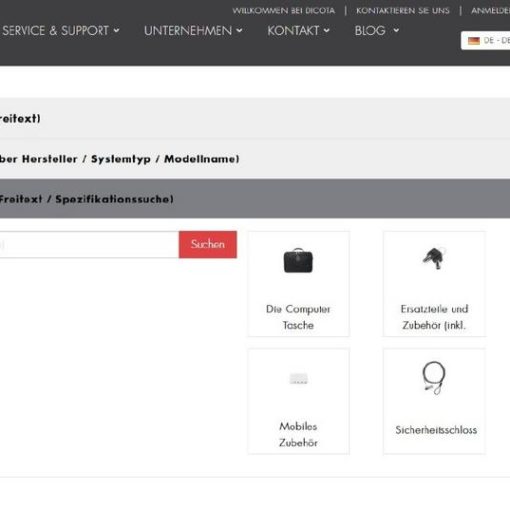Expand the Kontakt menu chevron

[327, 31]
